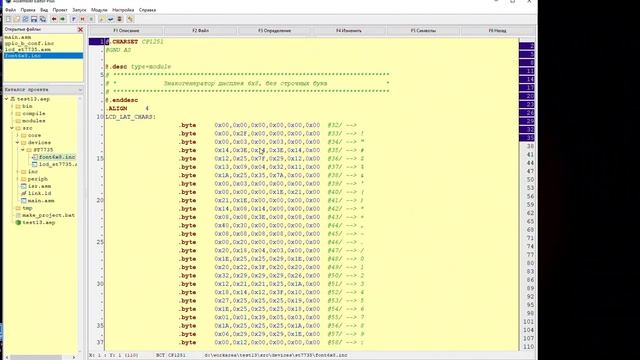
Task: Click the red H toolbar icon
Action: (x=82, y=19)
